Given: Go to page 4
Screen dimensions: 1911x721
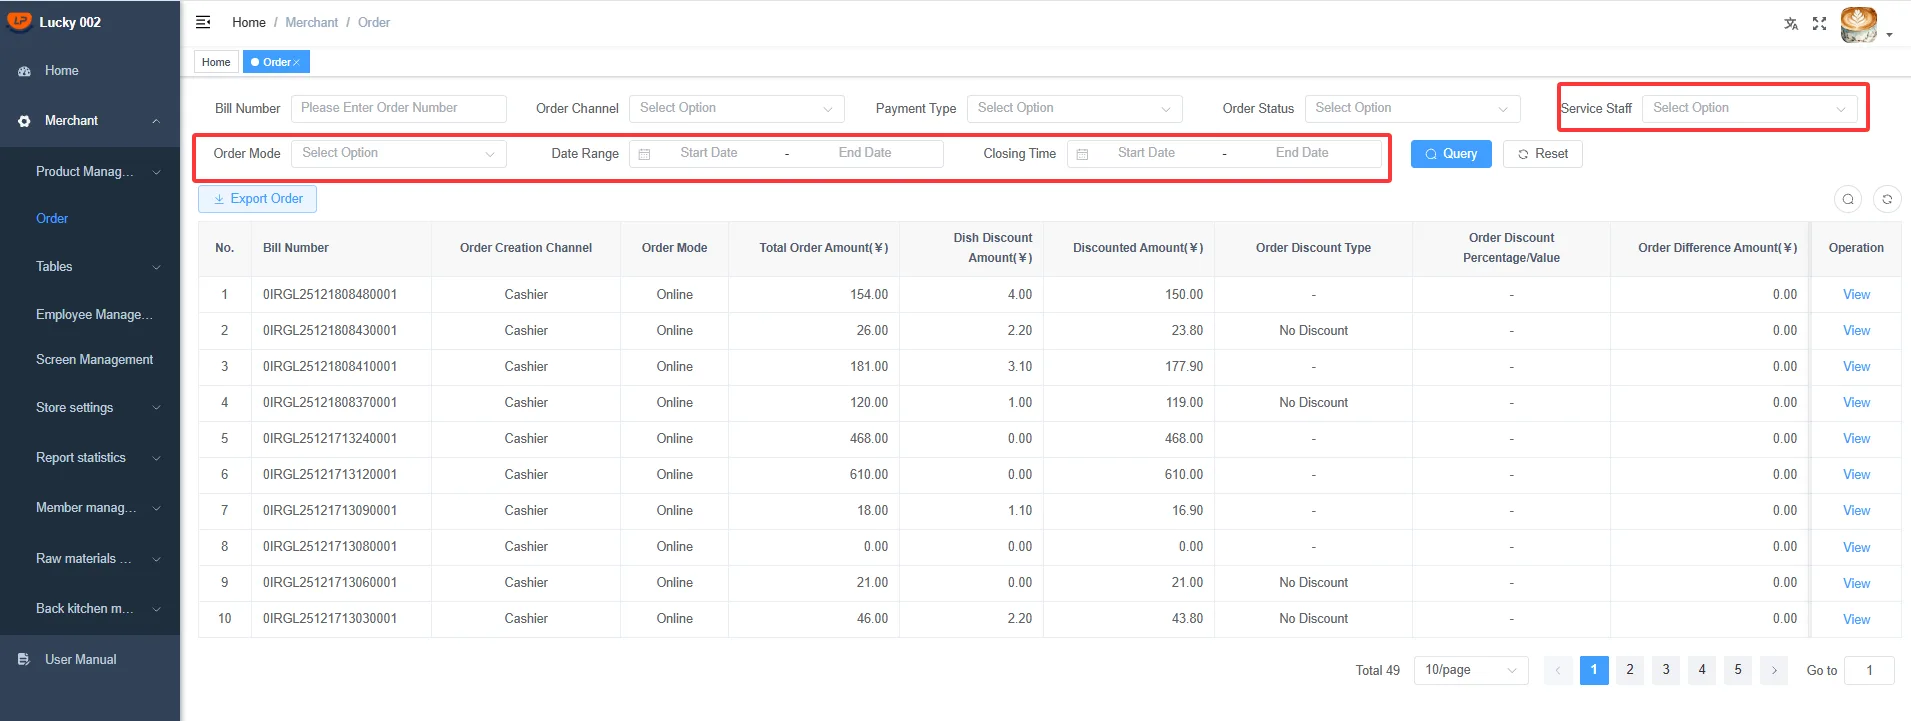Looking at the screenshot, I should pyautogui.click(x=1702, y=670).
